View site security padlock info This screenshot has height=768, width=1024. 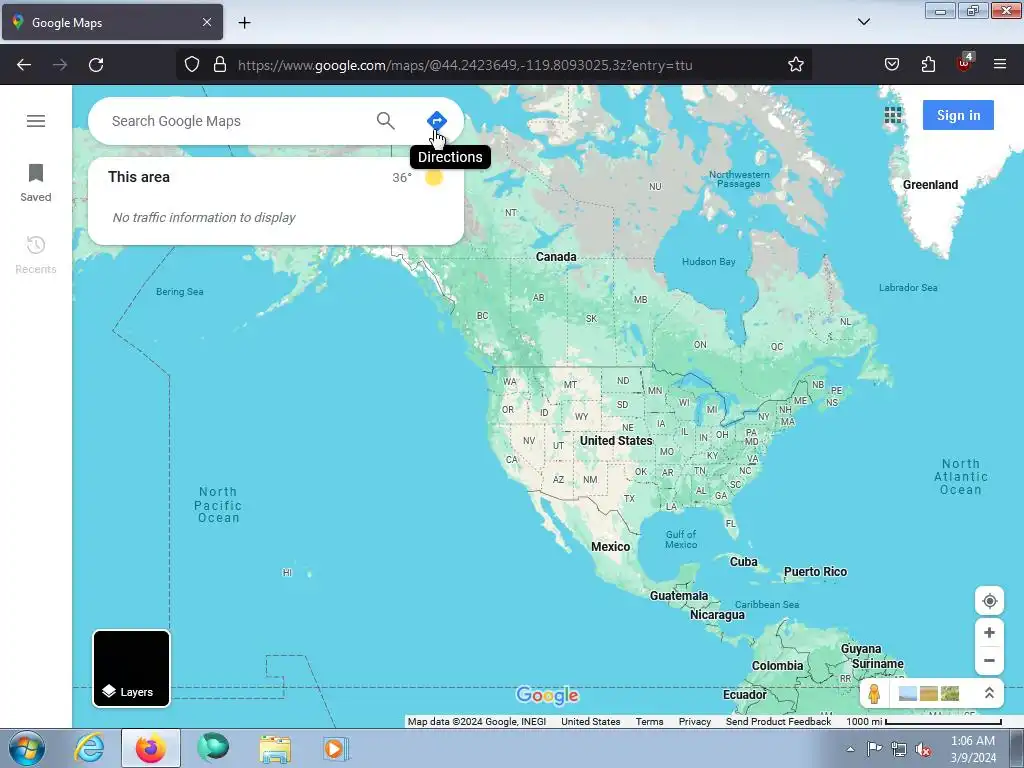pos(220,65)
